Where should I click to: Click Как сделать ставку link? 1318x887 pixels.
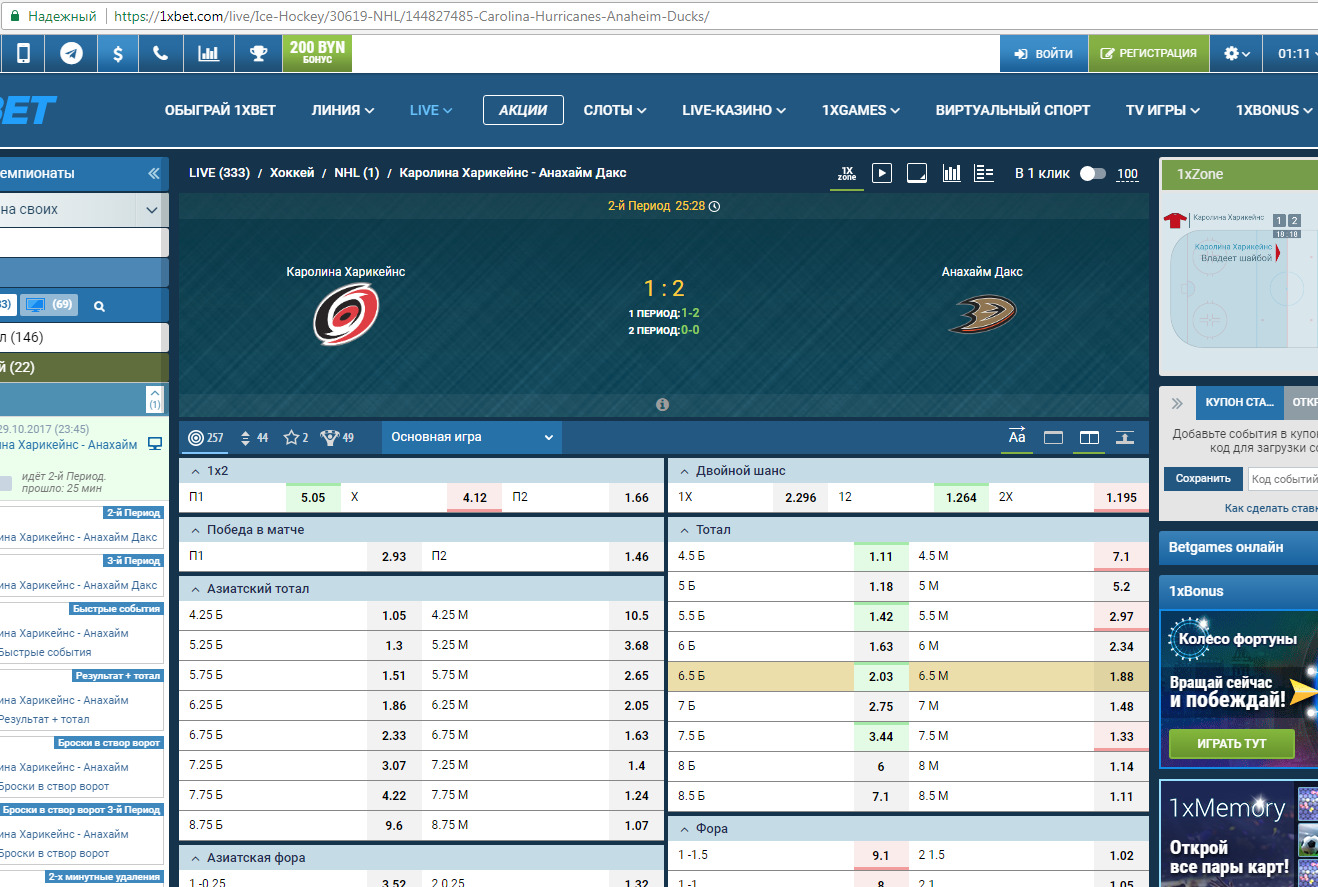1271,508
